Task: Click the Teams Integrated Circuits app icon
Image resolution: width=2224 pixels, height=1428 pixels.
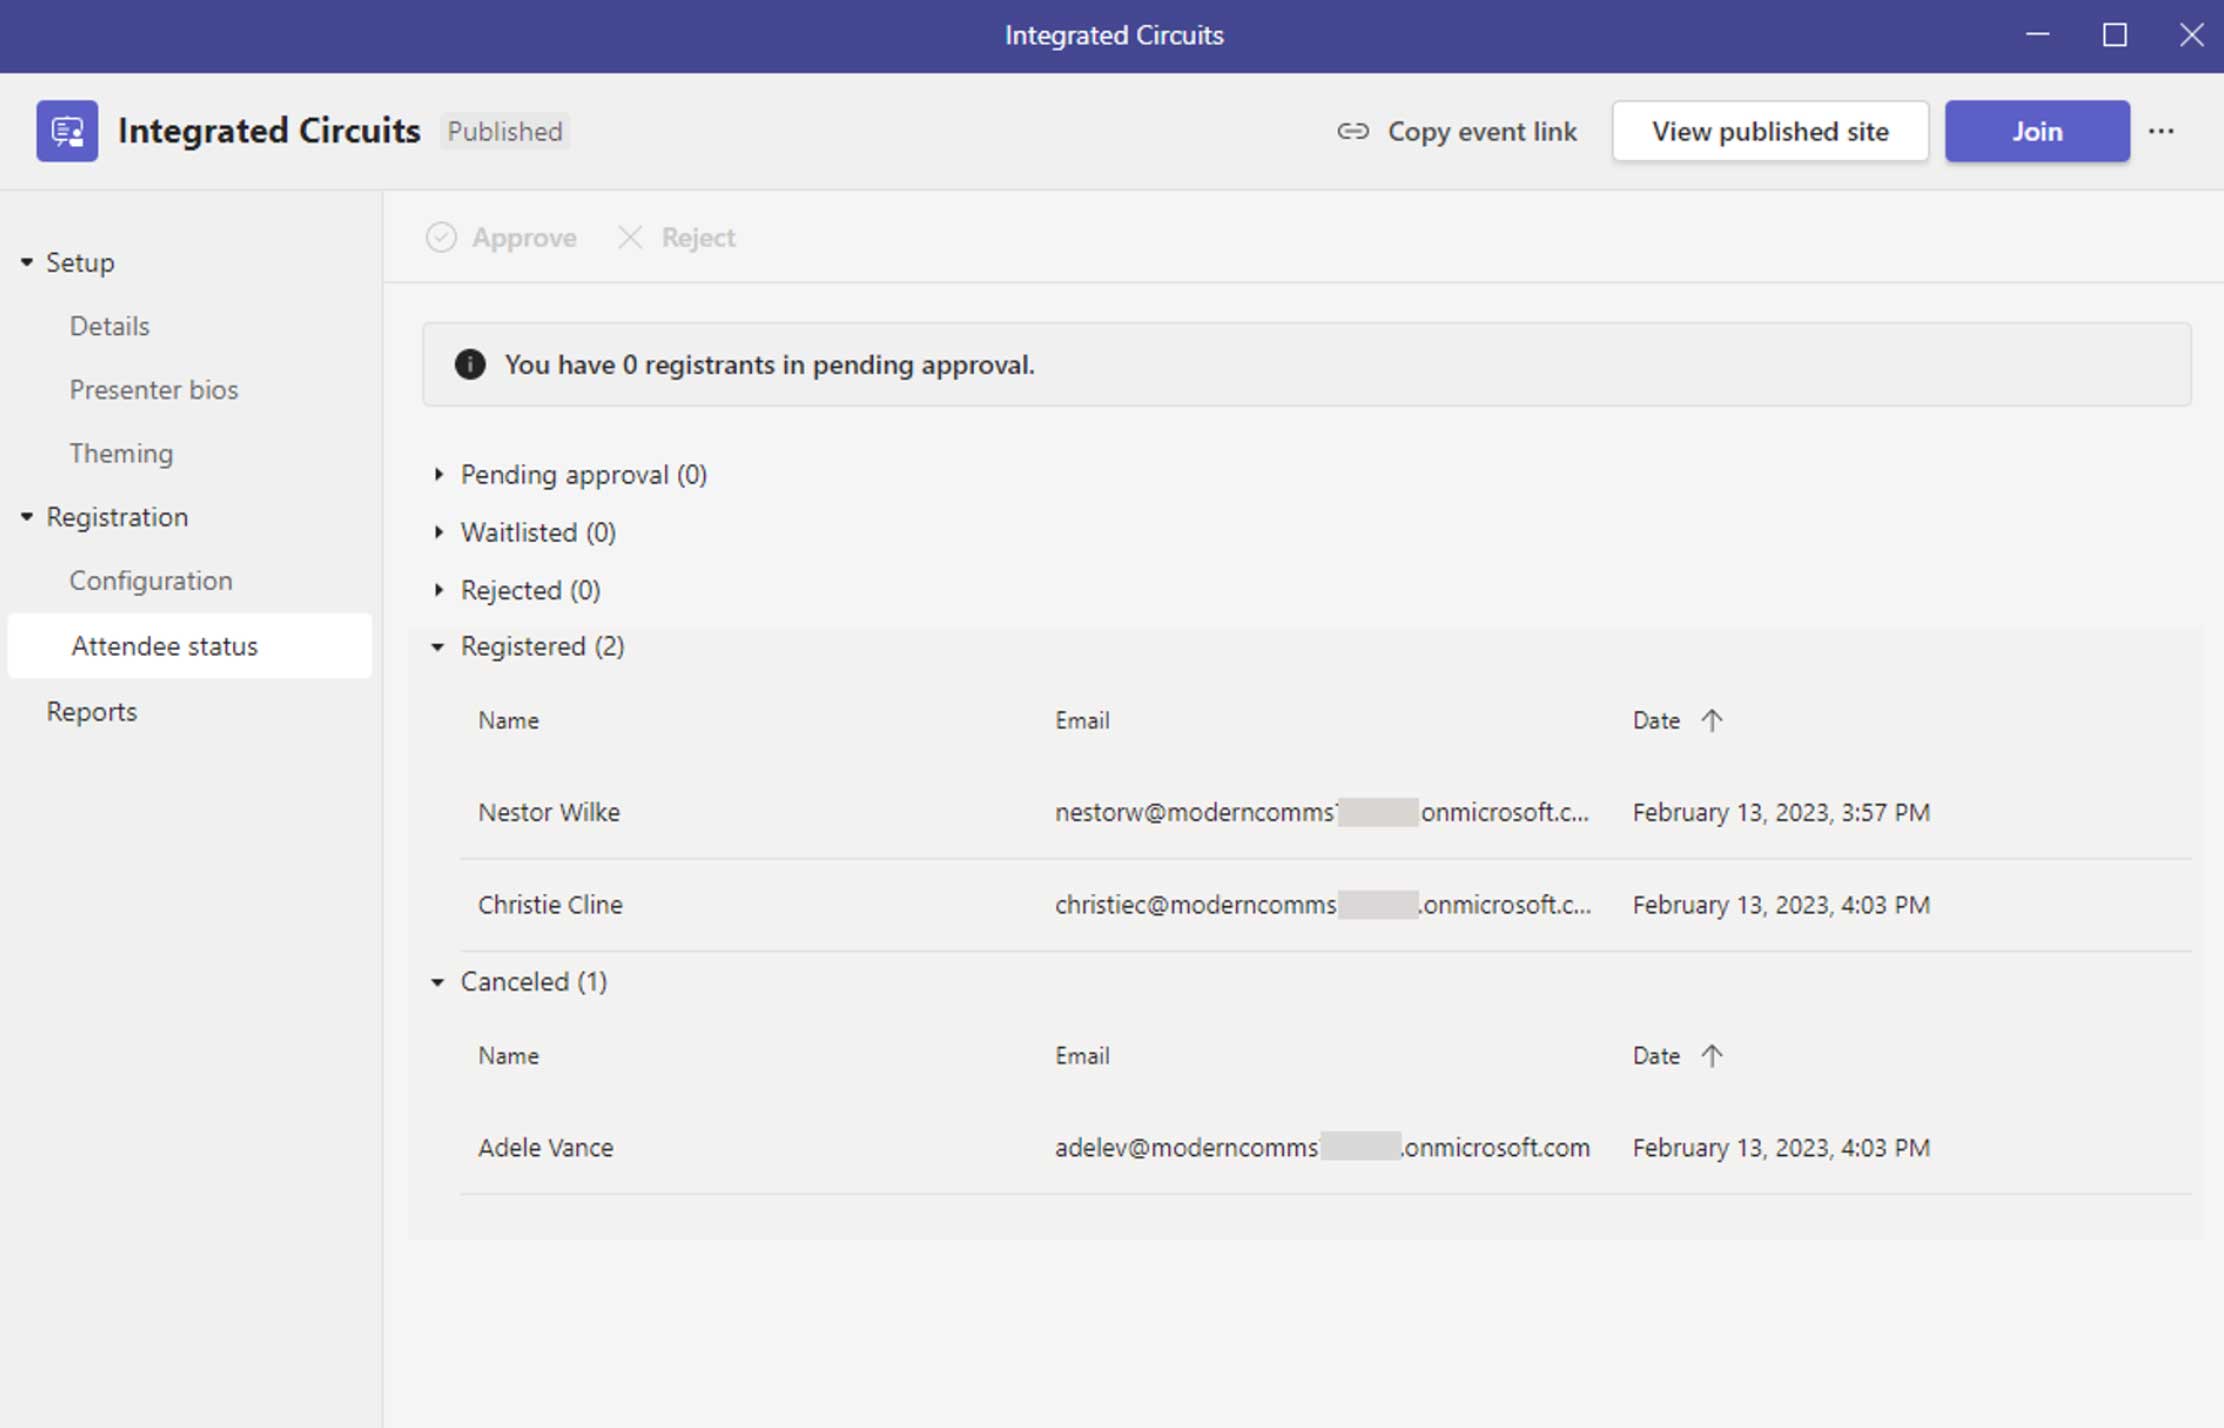Action: 66,130
